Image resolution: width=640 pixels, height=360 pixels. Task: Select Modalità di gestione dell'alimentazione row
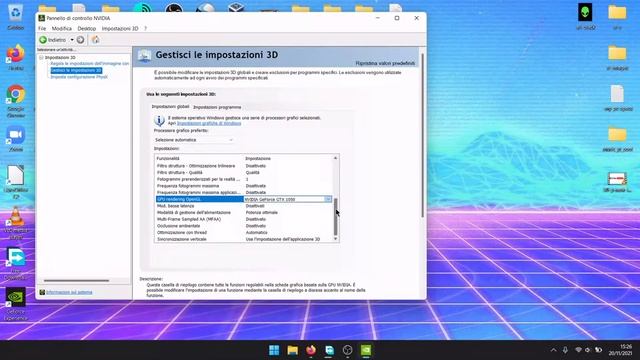click(x=244, y=212)
